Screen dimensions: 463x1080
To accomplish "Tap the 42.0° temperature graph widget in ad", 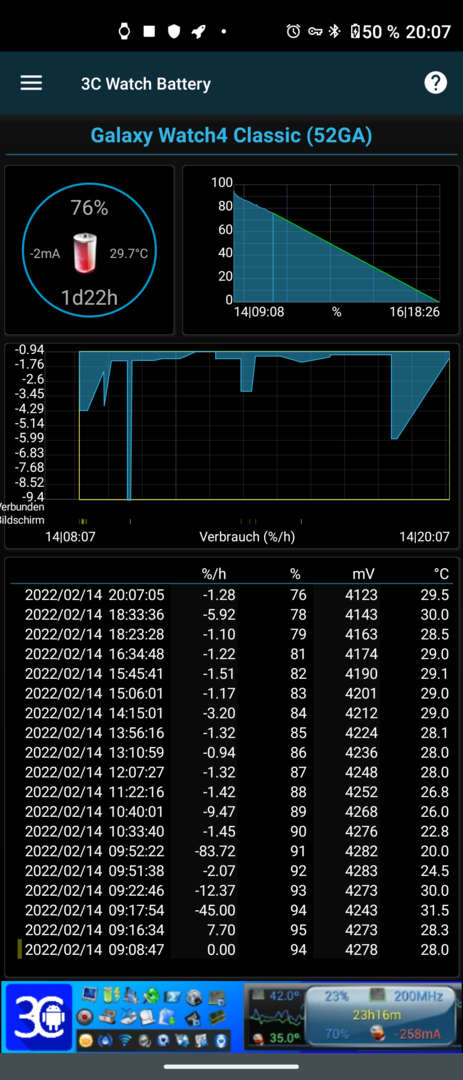I will tap(276, 1017).
